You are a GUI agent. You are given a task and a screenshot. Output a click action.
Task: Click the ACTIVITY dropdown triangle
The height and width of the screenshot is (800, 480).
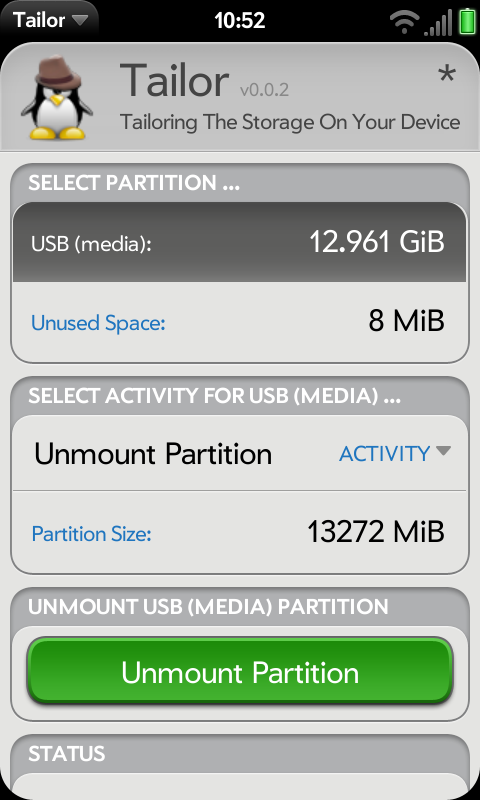point(443,451)
